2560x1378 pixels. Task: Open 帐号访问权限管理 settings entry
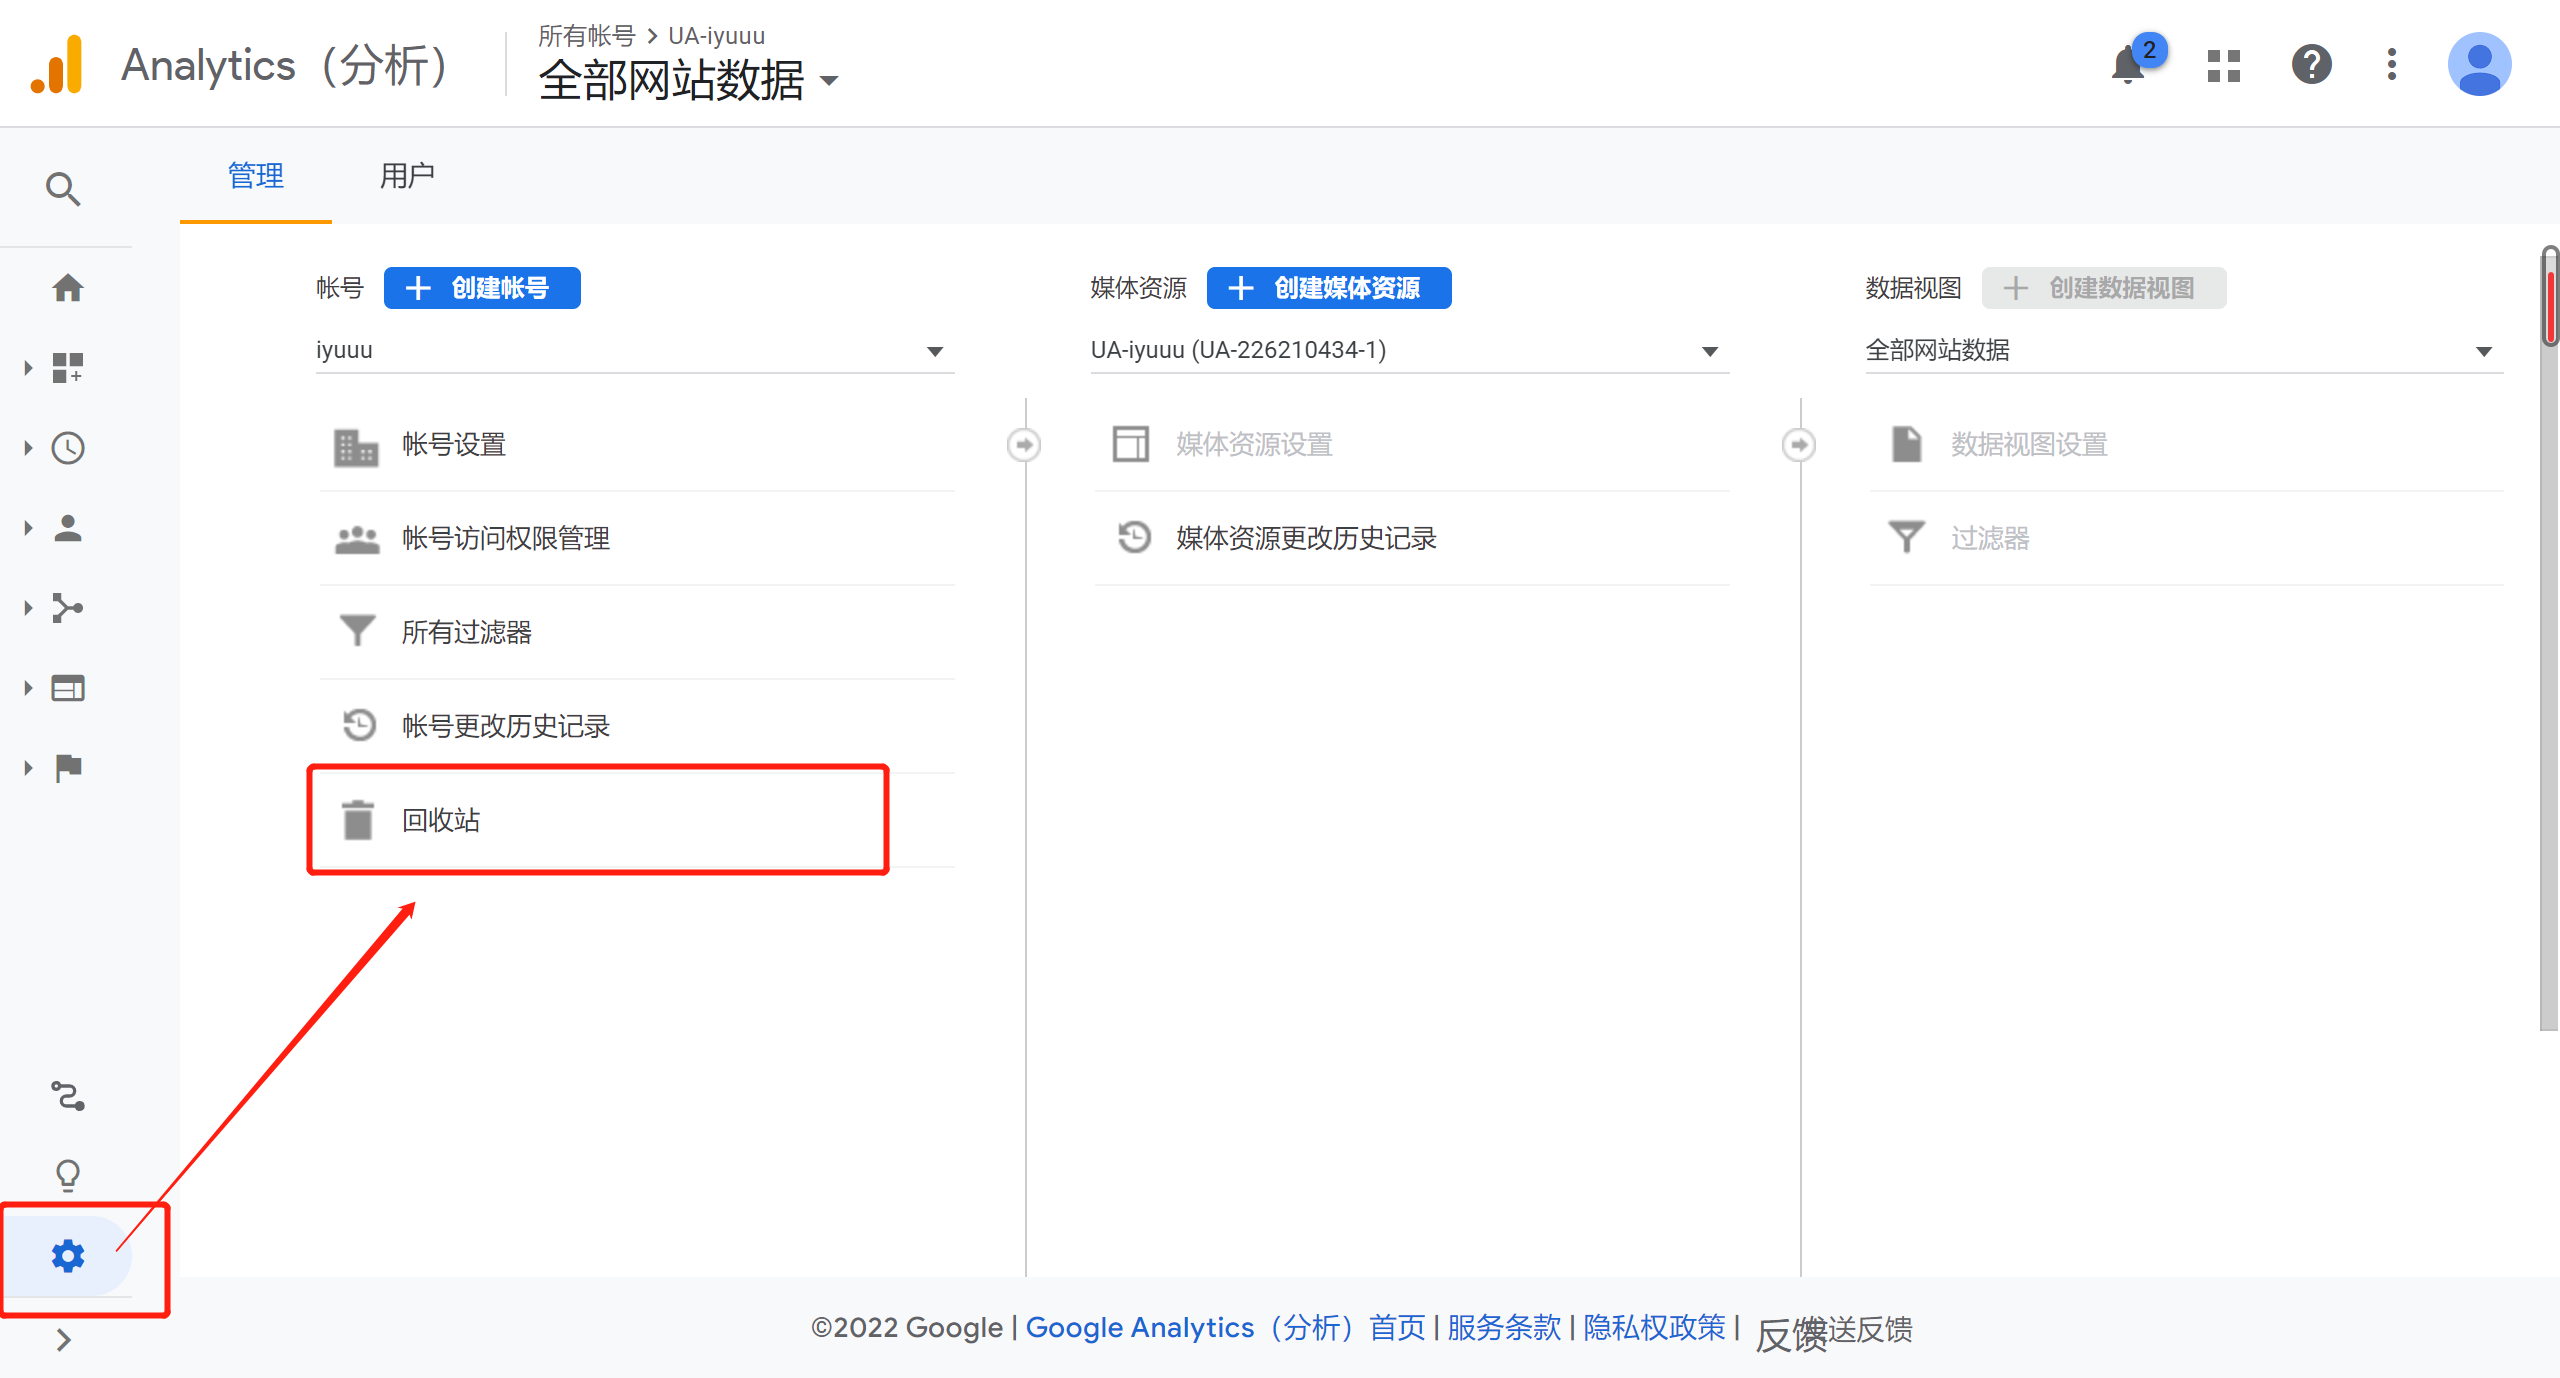coord(504,538)
